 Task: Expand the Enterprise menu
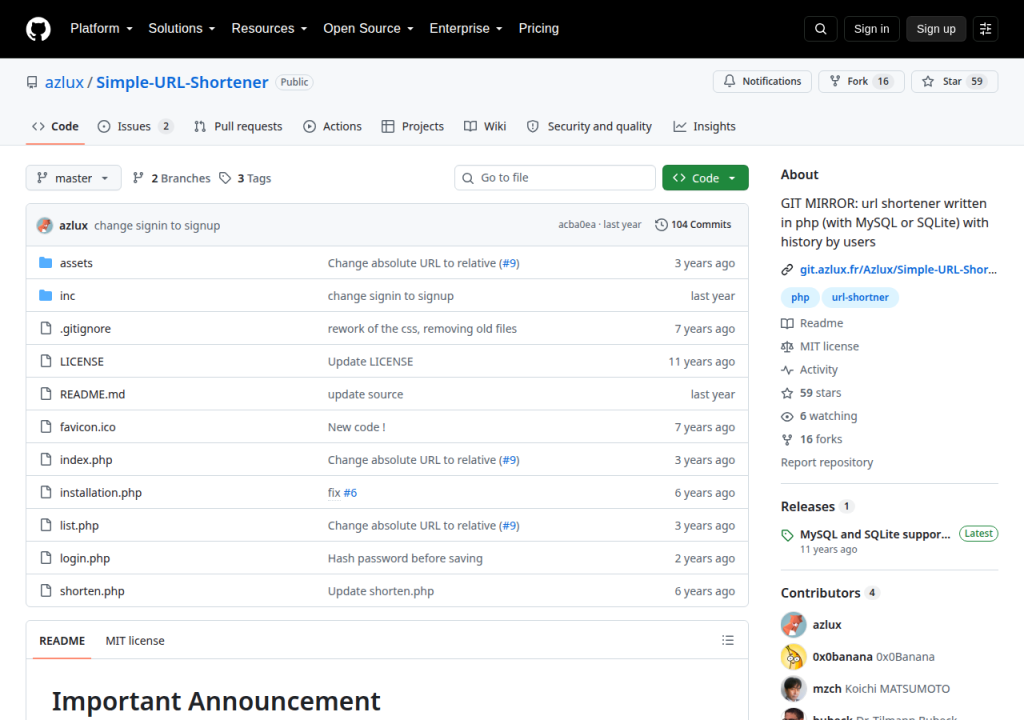(466, 29)
